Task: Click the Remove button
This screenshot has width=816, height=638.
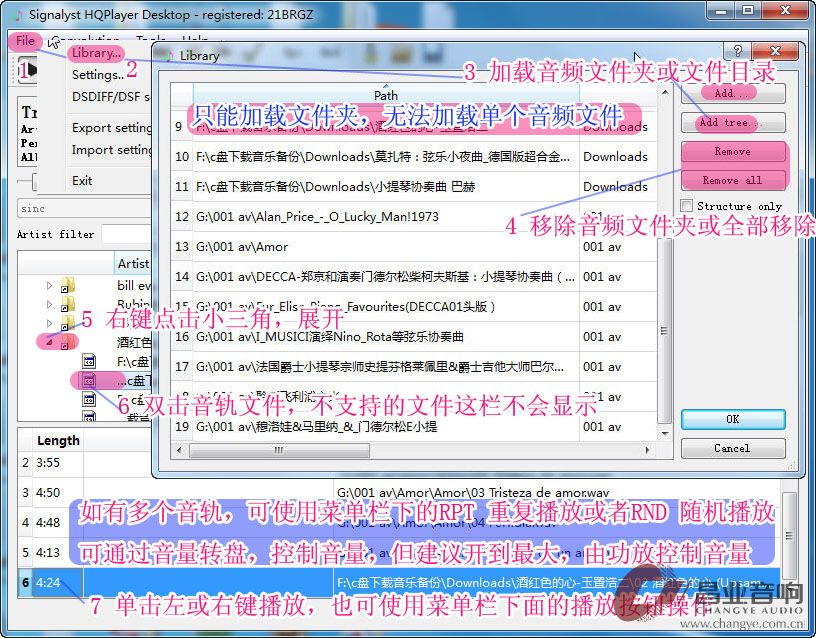Action: pos(733,151)
